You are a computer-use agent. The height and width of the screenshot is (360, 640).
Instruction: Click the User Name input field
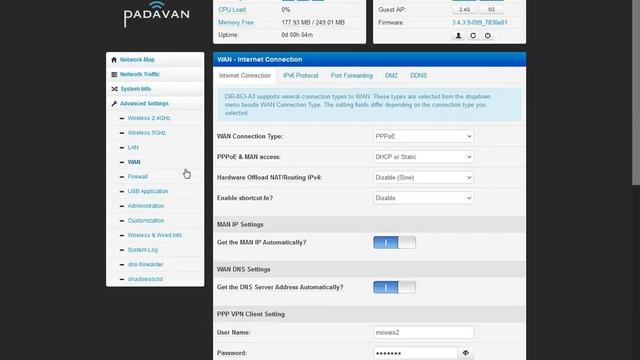(423, 333)
